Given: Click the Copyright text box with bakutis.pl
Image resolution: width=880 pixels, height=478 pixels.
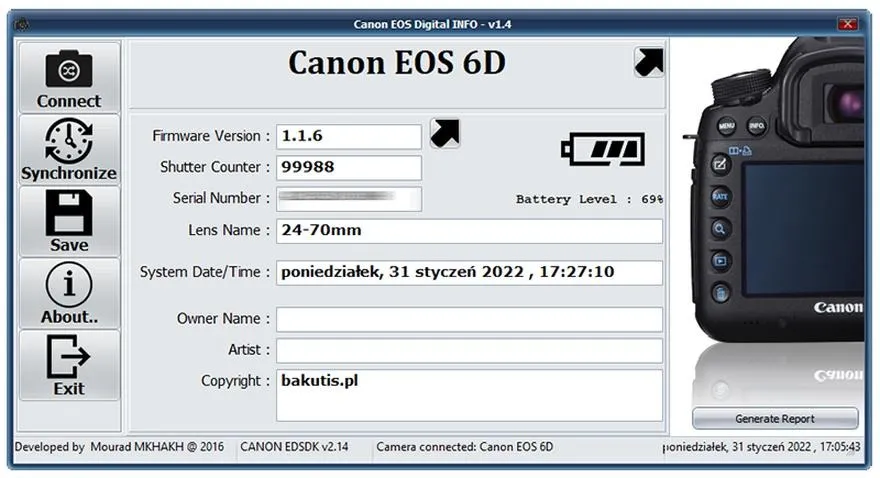Looking at the screenshot, I should 469,395.
